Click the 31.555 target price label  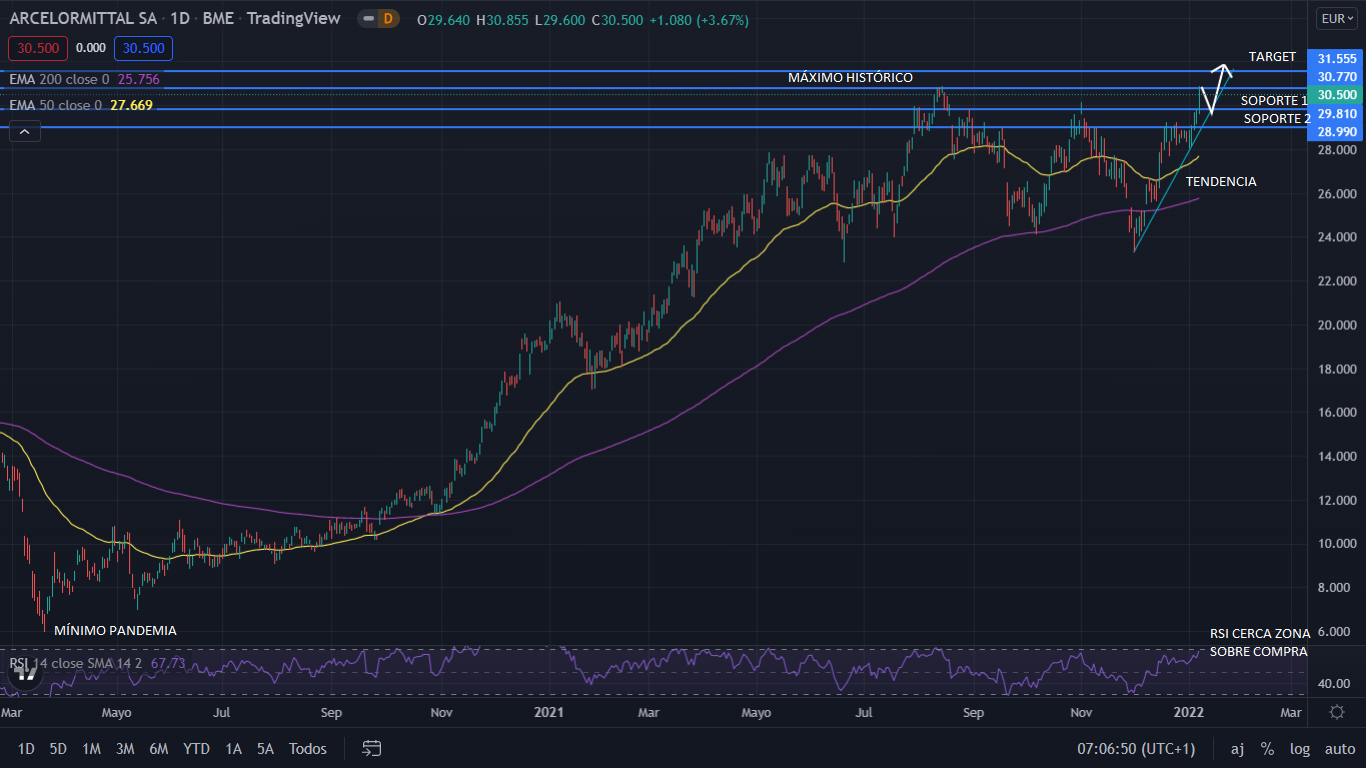click(1336, 59)
